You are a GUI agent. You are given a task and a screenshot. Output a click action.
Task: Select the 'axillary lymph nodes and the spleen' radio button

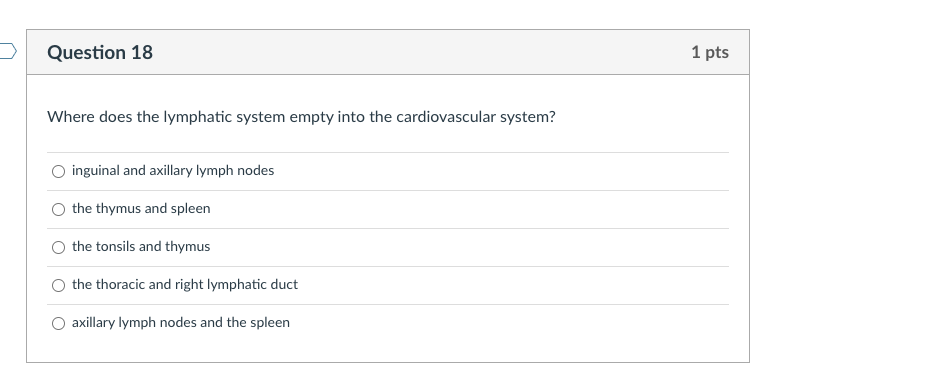click(58, 323)
